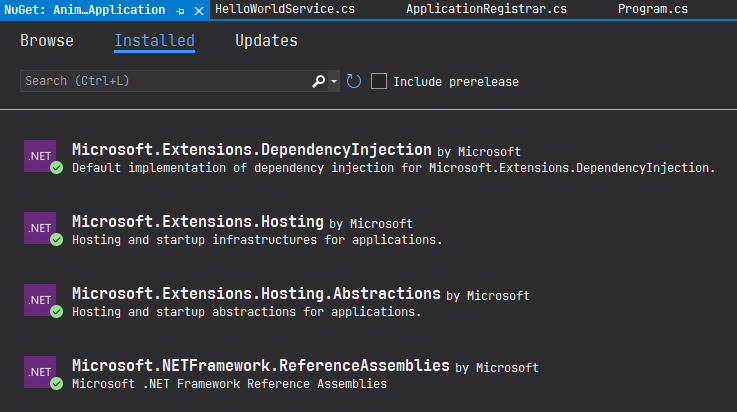Click the Hosting.Abstractions package .NET icon

point(40,300)
